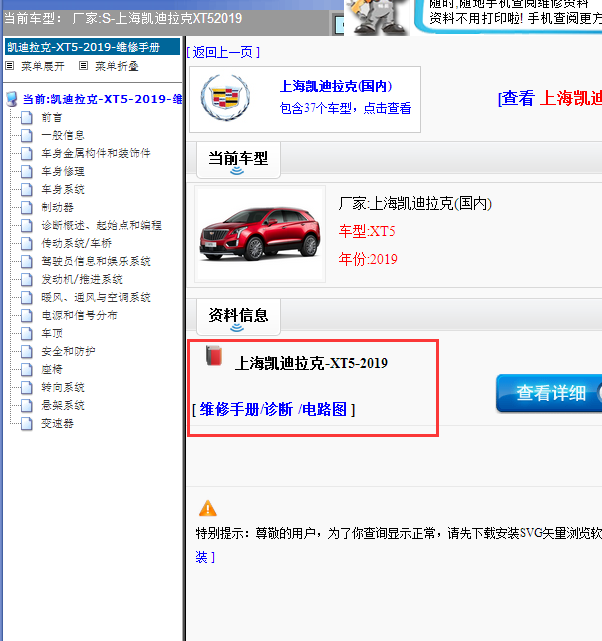Open 诊断概述、起始点和编程 section
The width and height of the screenshot is (602, 641).
point(101,226)
